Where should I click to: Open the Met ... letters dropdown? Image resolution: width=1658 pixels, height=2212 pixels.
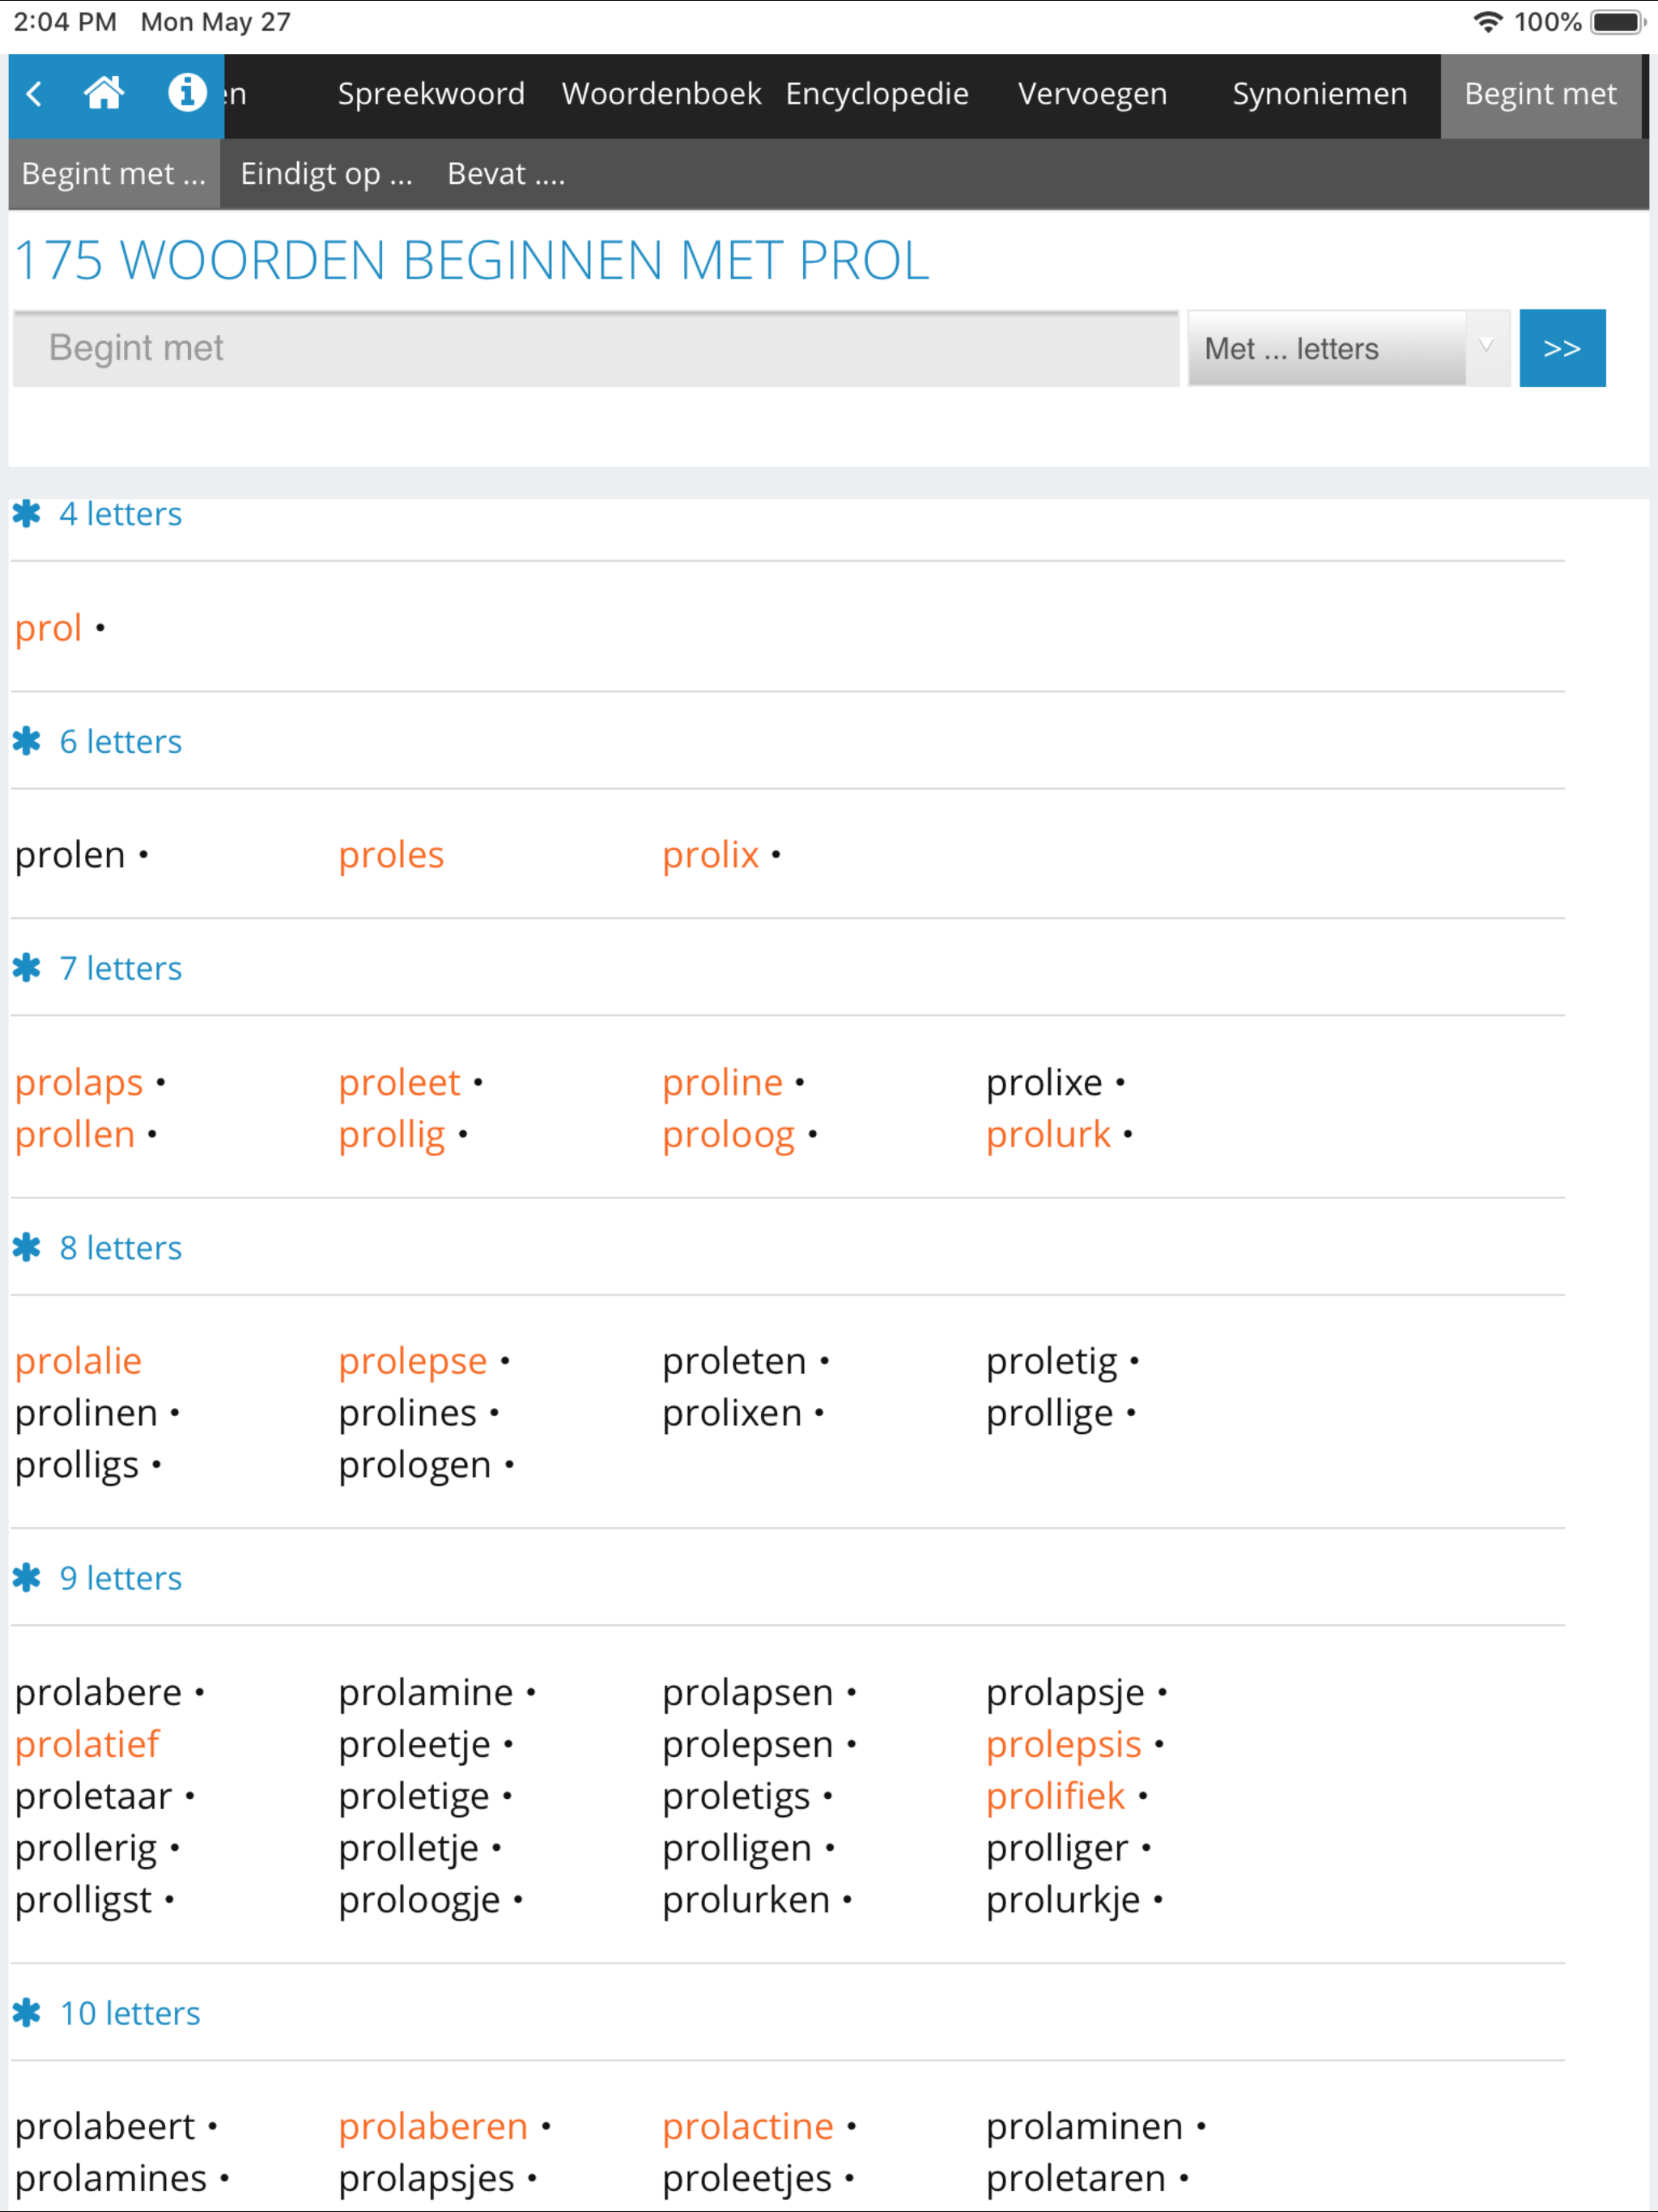1348,348
